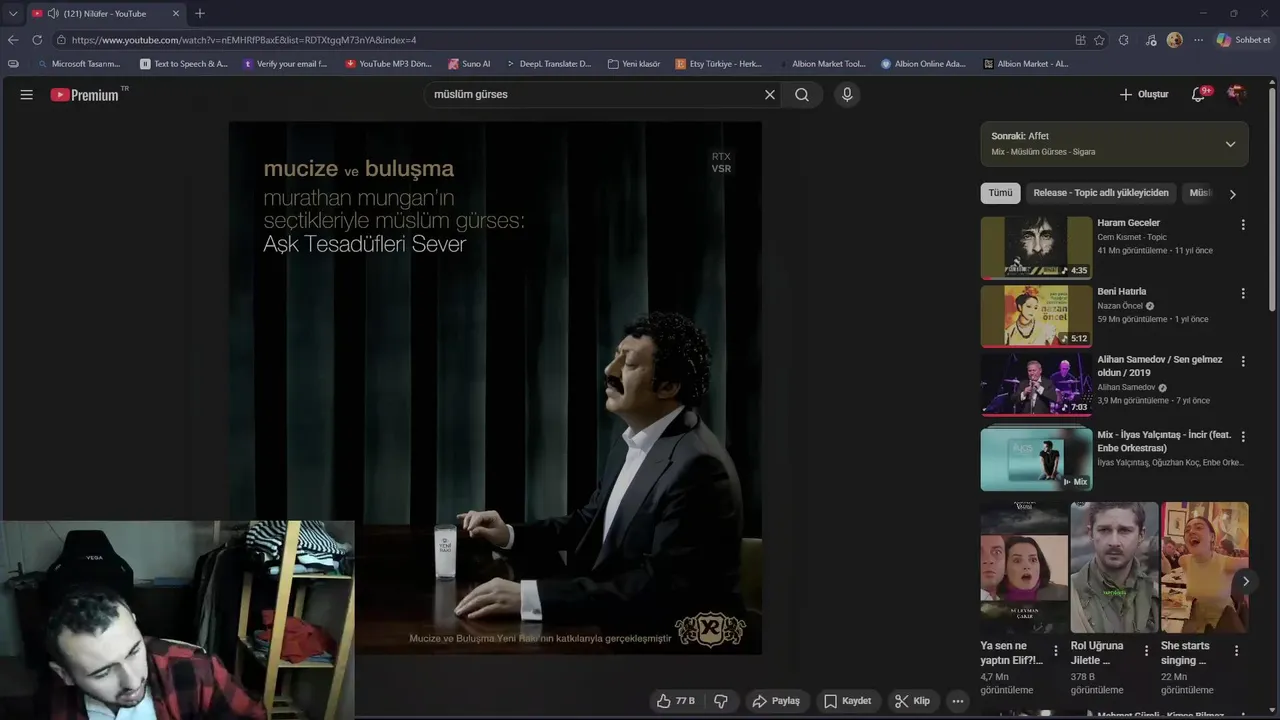Open browser profile avatar
Image resolution: width=1280 pixels, height=720 pixels.
point(1174,40)
